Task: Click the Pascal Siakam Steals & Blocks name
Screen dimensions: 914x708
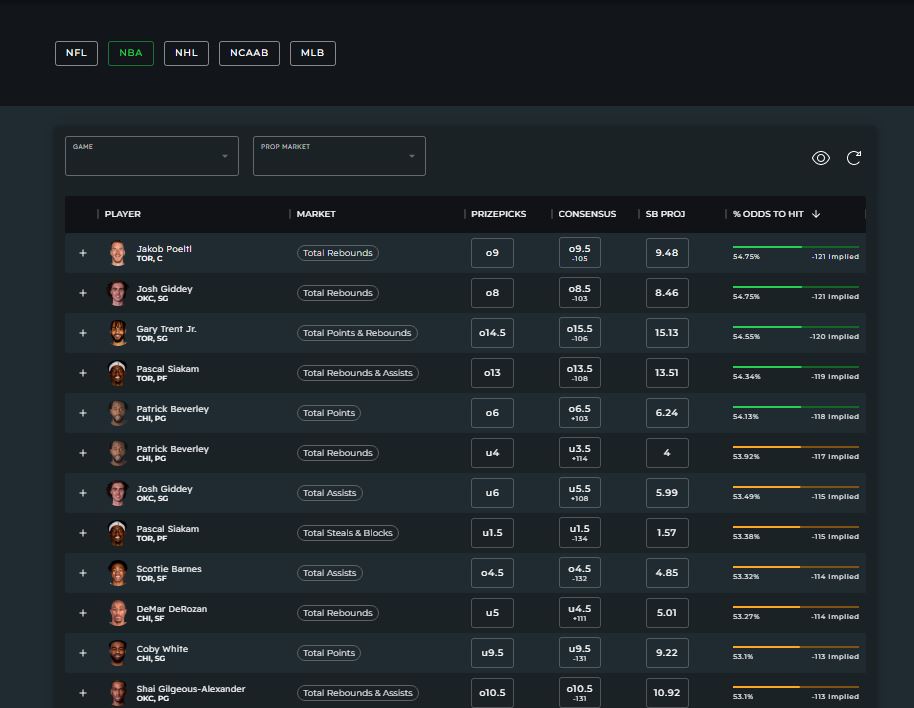Action: (x=168, y=529)
